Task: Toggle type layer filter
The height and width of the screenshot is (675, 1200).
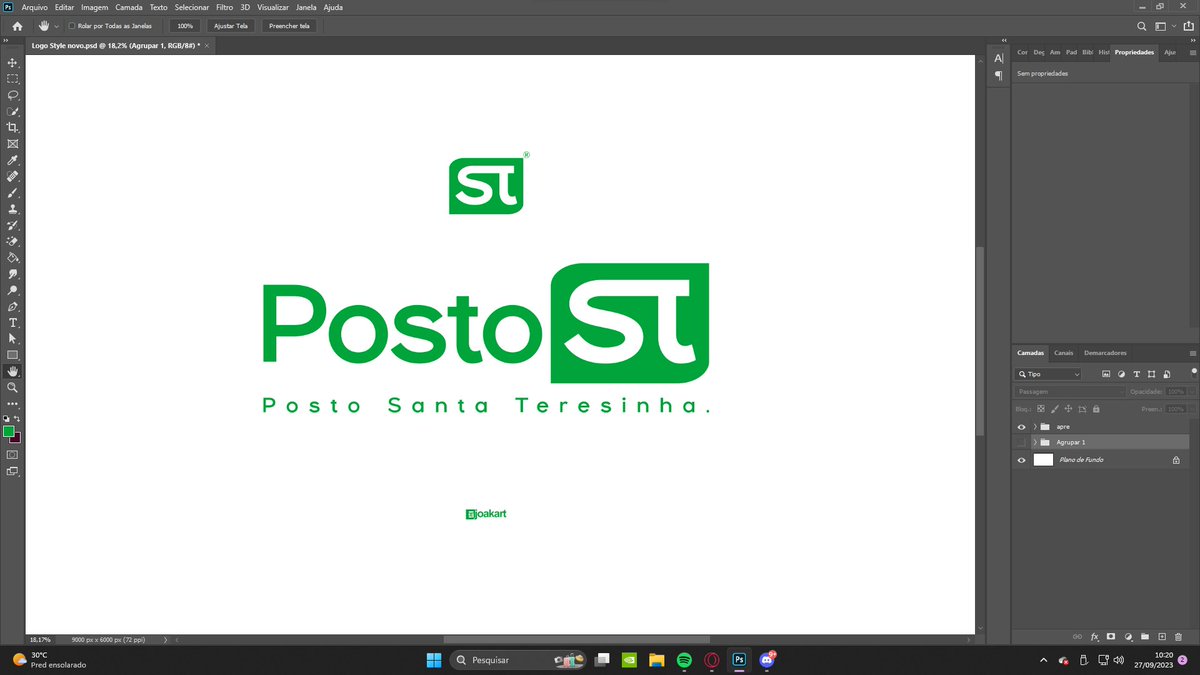Action: 1136,374
